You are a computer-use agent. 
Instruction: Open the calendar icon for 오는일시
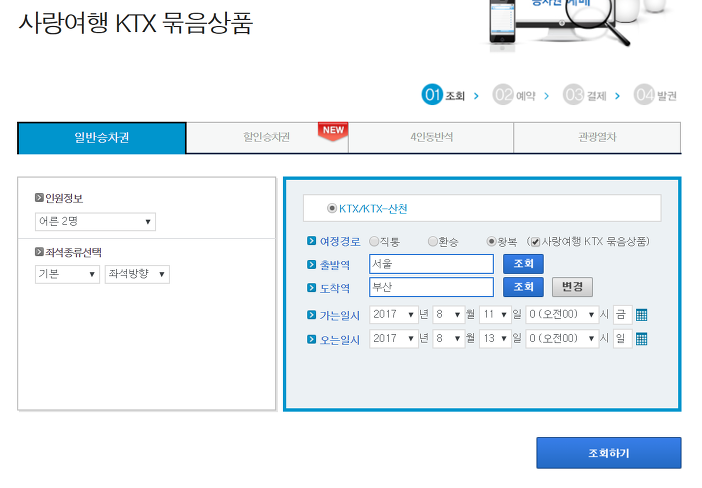641,339
